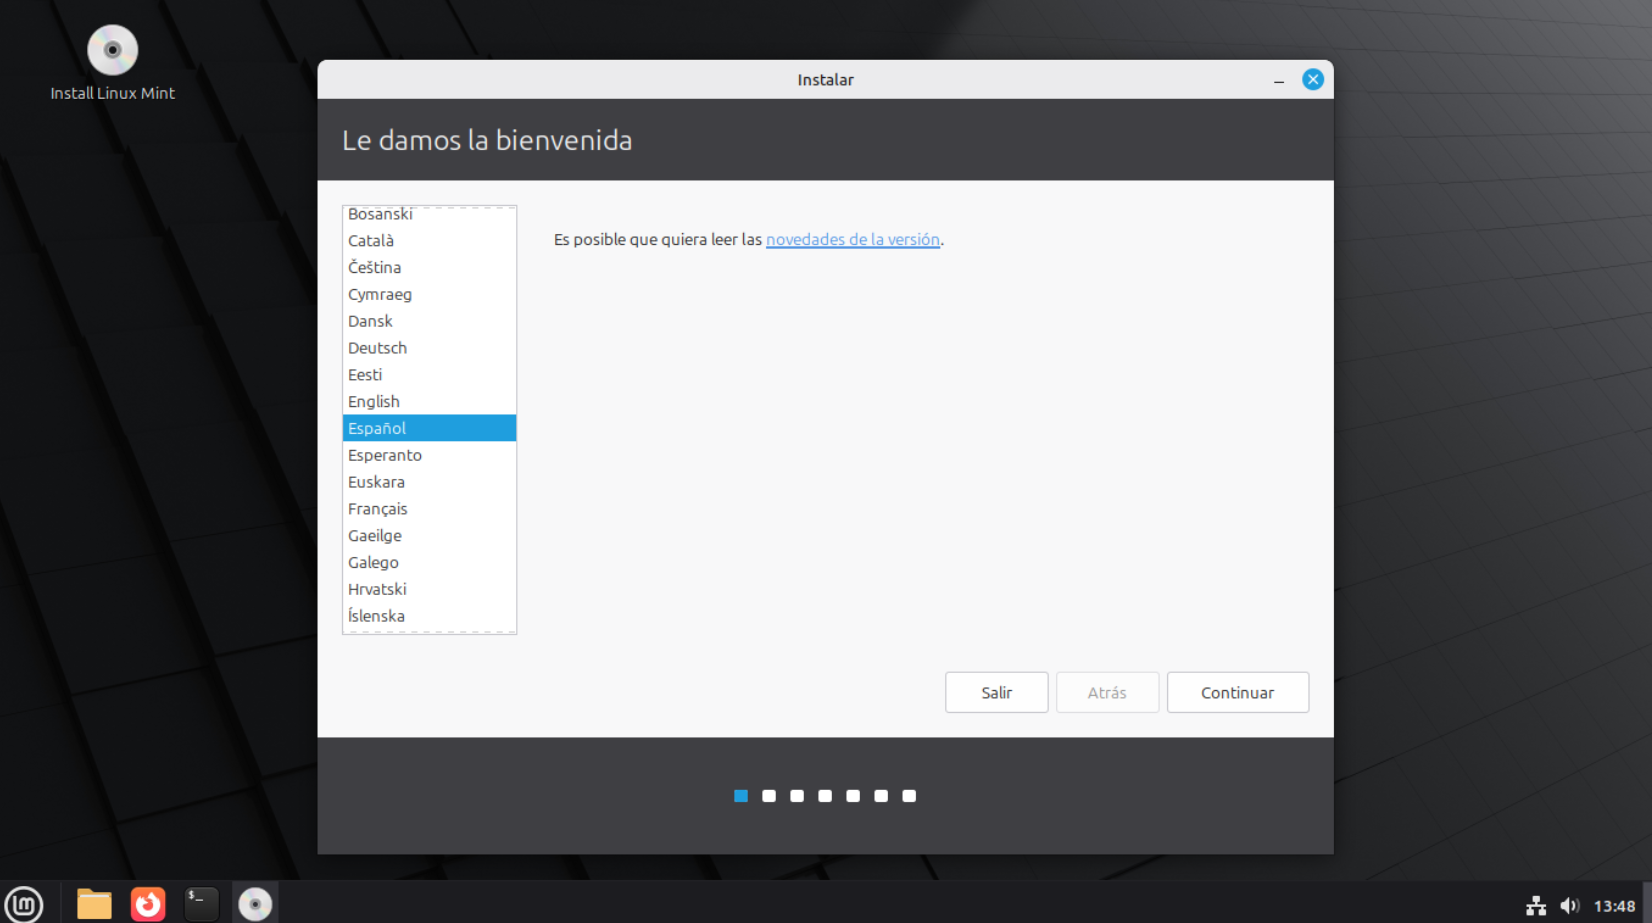This screenshot has height=923, width=1652.
Task: Select the installer disc icon in the taskbar
Action: coord(255,904)
